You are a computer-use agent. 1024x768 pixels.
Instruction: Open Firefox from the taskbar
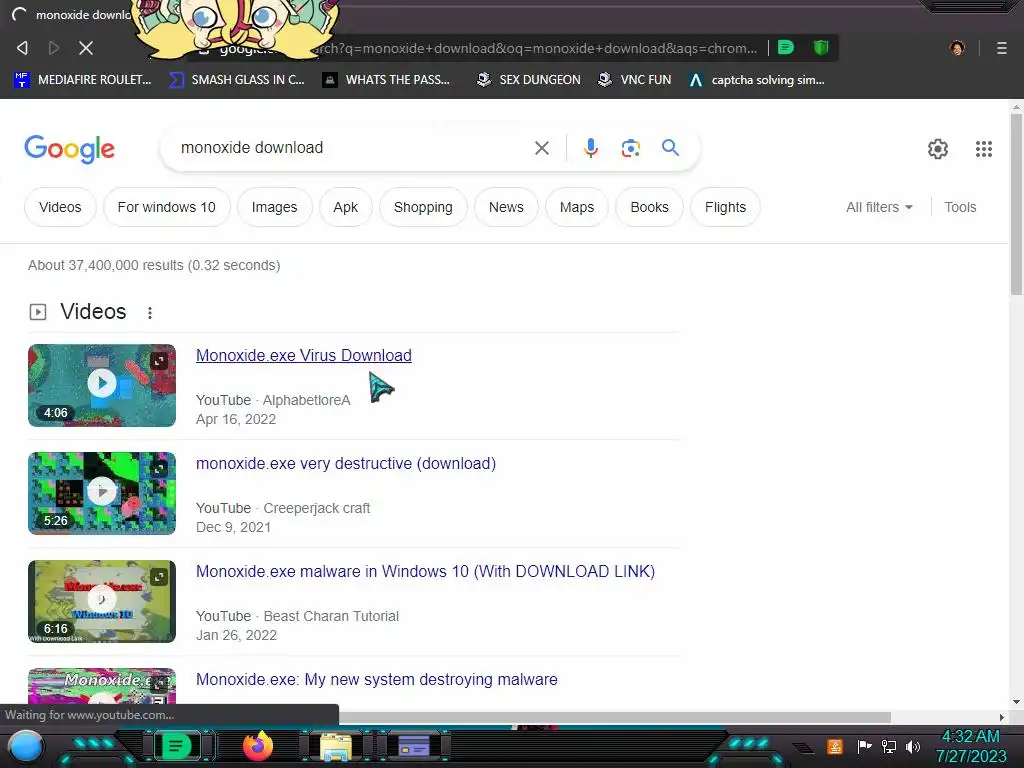pos(257,746)
